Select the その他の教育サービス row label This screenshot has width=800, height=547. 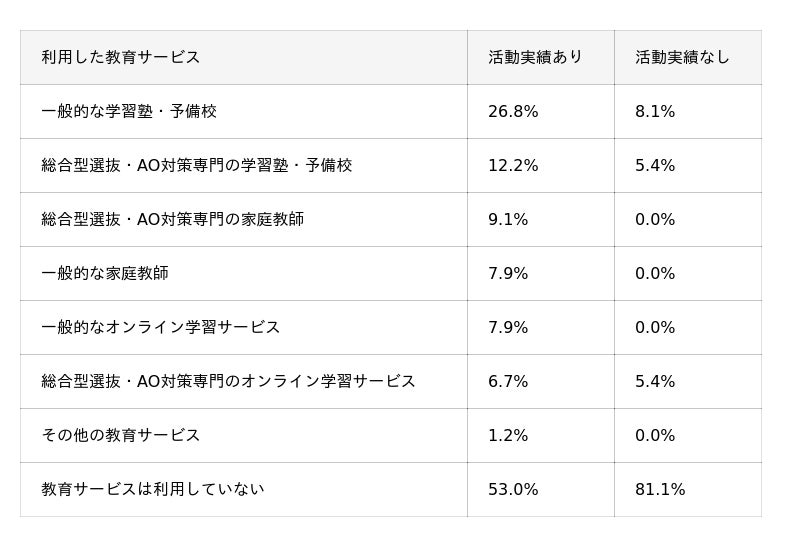(x=121, y=436)
